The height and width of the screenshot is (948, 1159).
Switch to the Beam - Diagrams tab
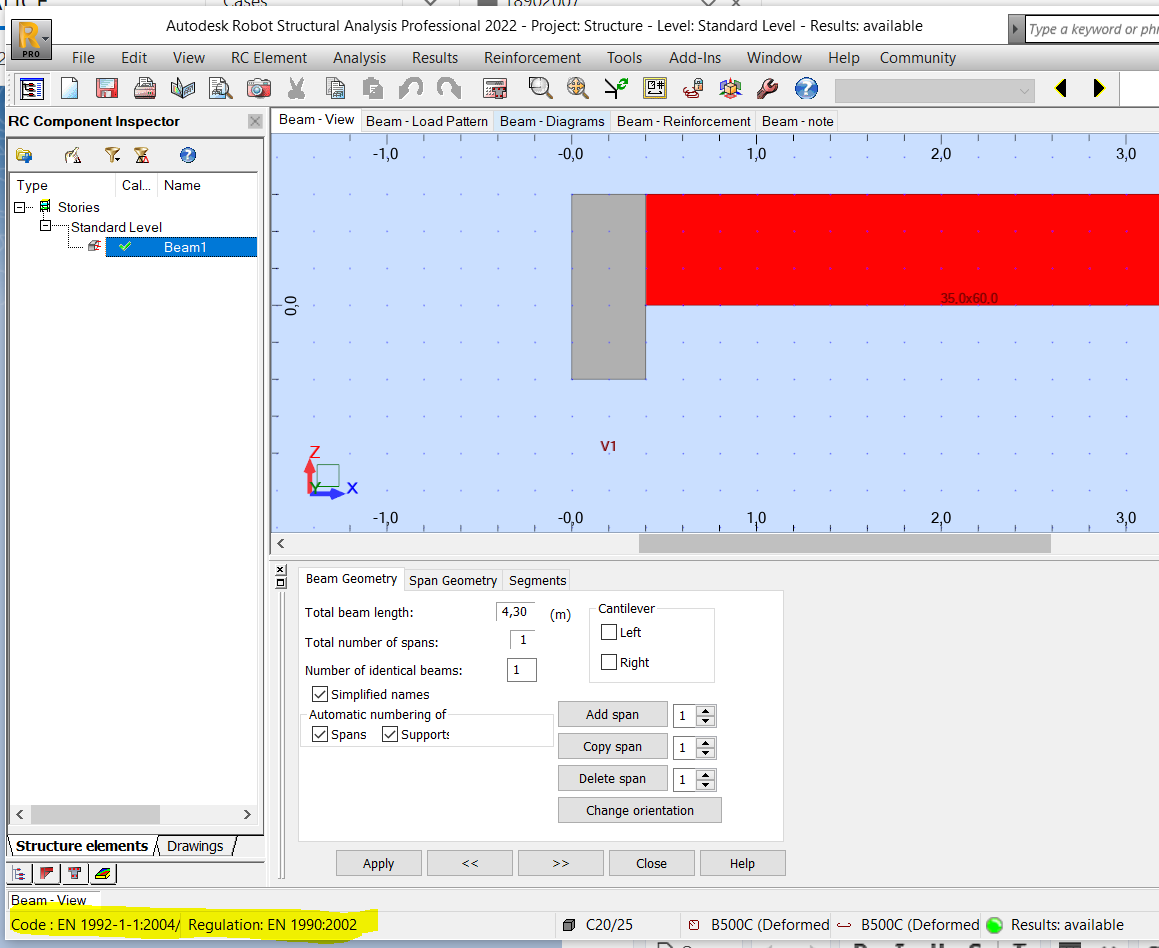tap(552, 121)
